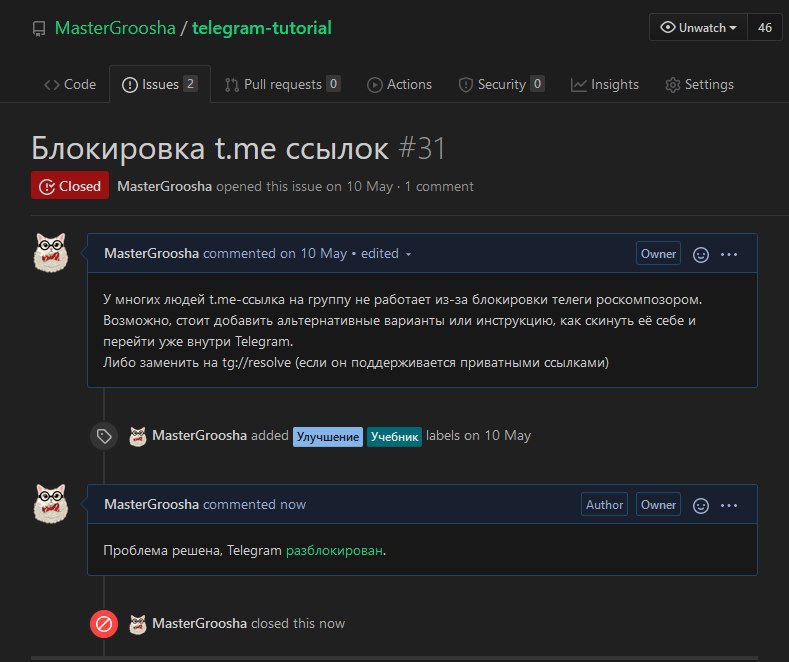Open the telegram-tutorial repository link

click(x=262, y=28)
